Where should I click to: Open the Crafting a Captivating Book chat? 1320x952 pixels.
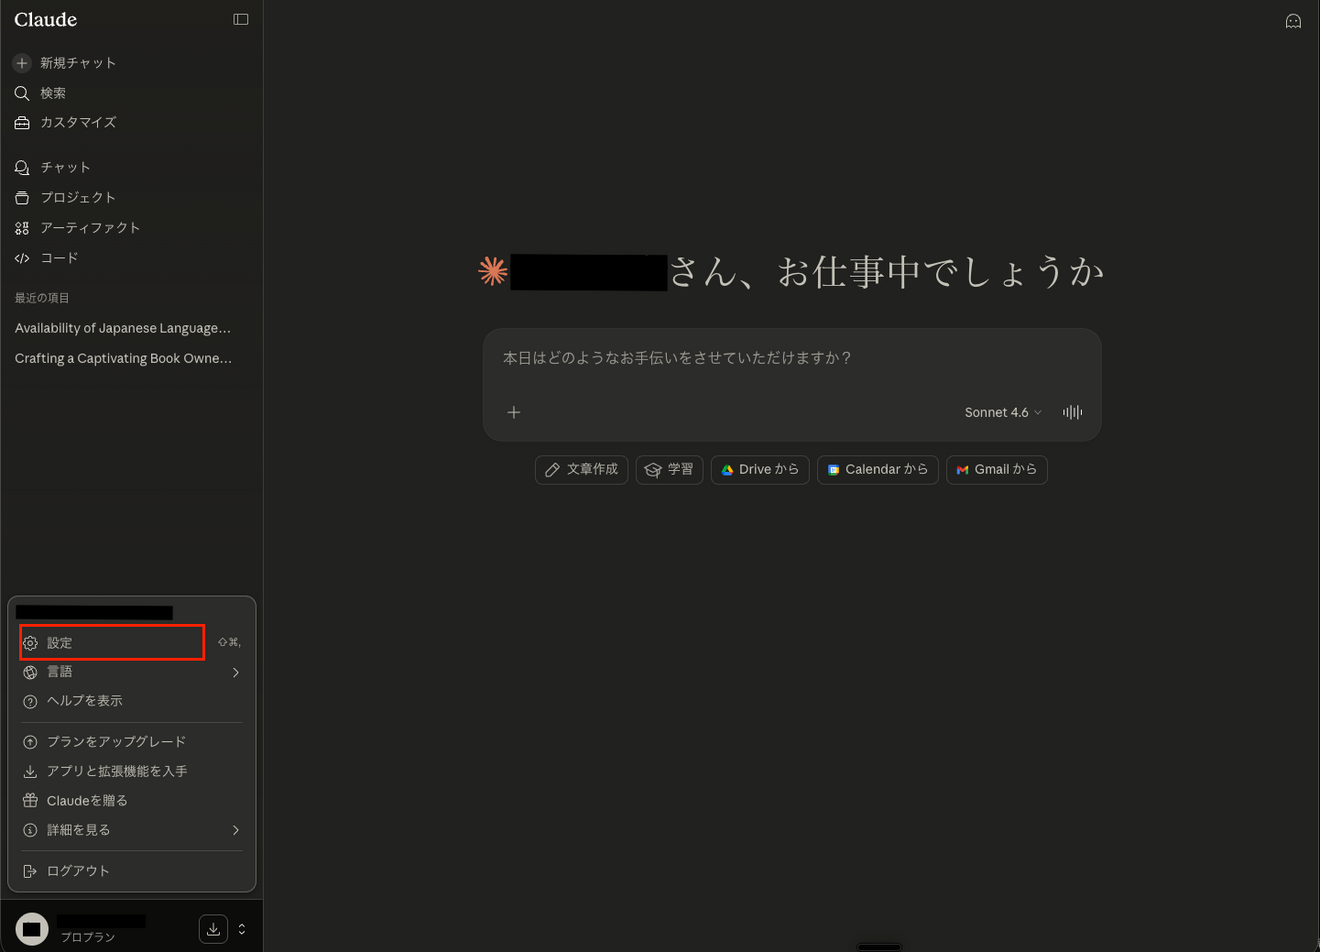click(x=122, y=358)
